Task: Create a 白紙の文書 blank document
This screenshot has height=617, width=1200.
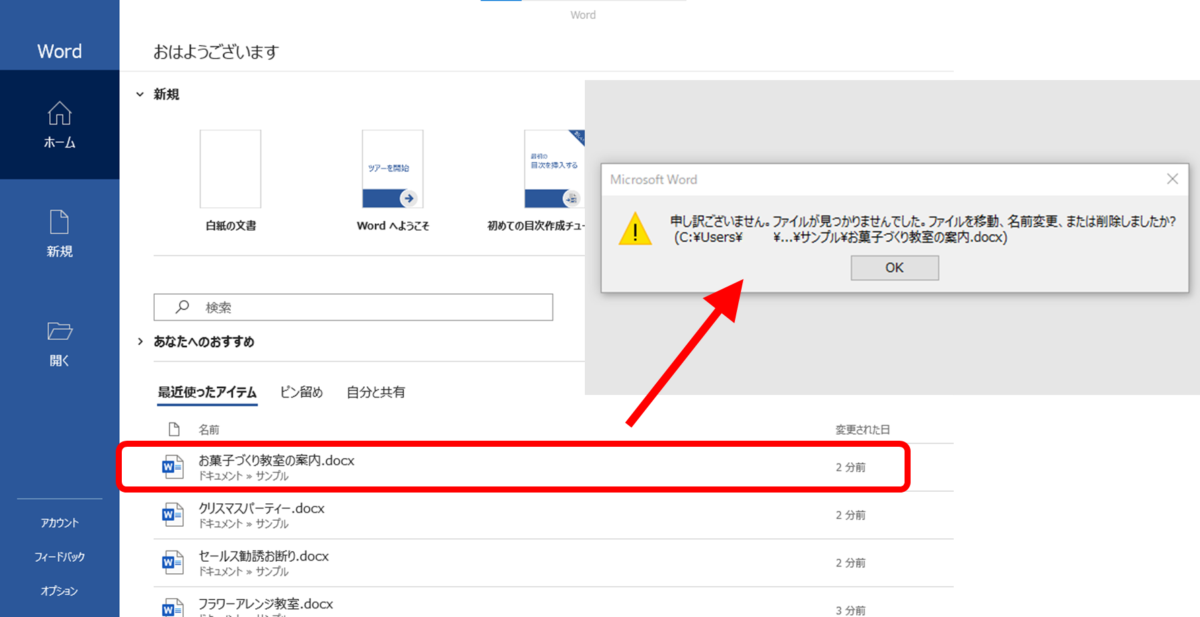Action: 230,181
